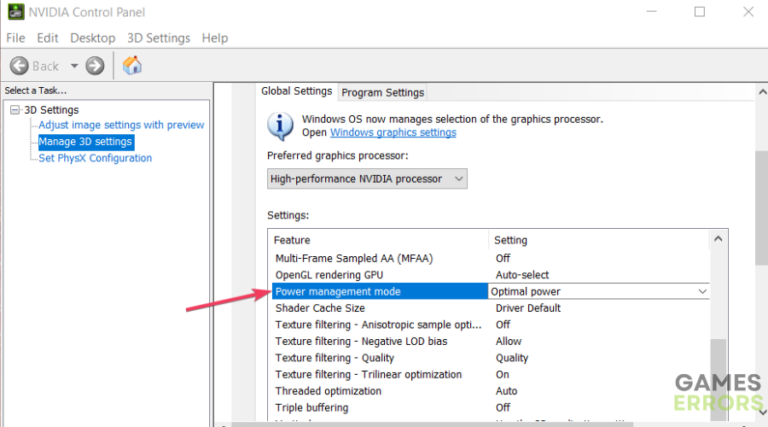Screen dimensions: 768x427
Task: Open the Home icon in toolbar
Action: pyautogui.click(x=132, y=66)
